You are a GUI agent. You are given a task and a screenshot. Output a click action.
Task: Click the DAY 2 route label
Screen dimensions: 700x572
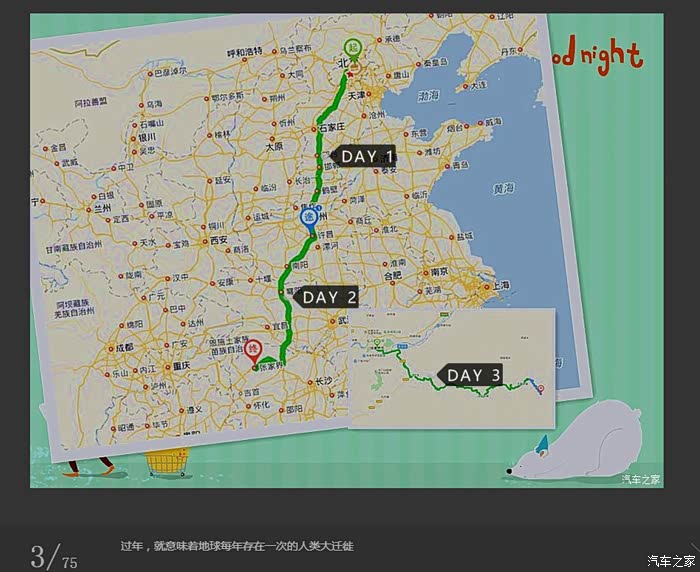[325, 297]
